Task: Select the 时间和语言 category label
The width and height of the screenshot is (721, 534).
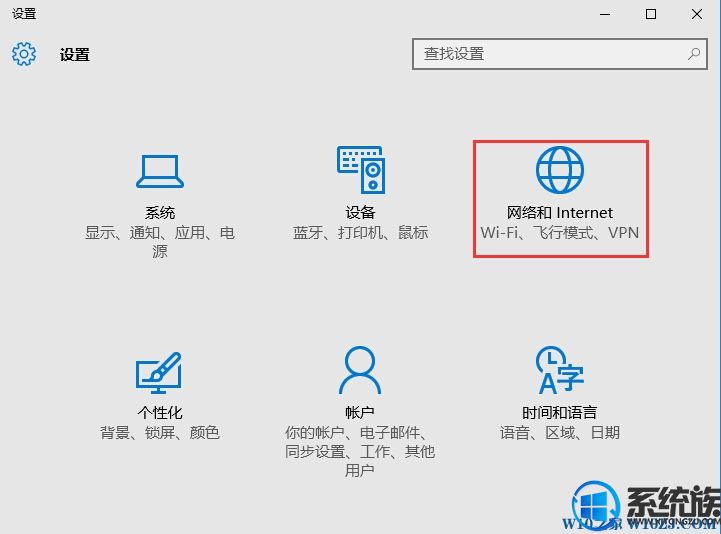Action: 560,413
